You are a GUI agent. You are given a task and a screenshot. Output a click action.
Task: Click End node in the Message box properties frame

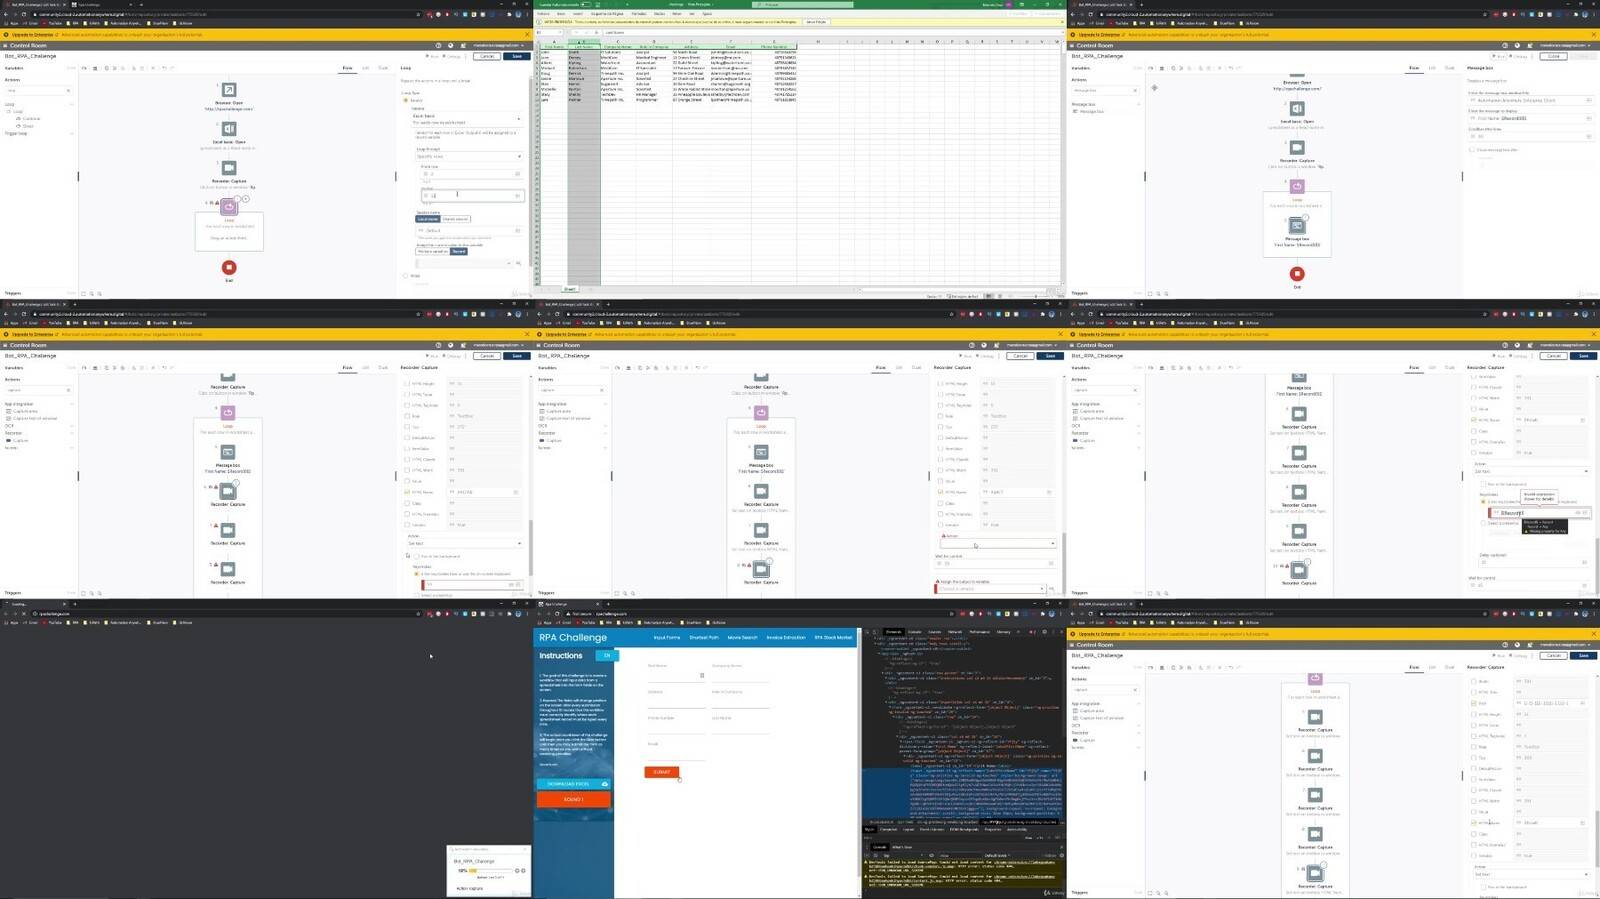click(x=1297, y=274)
